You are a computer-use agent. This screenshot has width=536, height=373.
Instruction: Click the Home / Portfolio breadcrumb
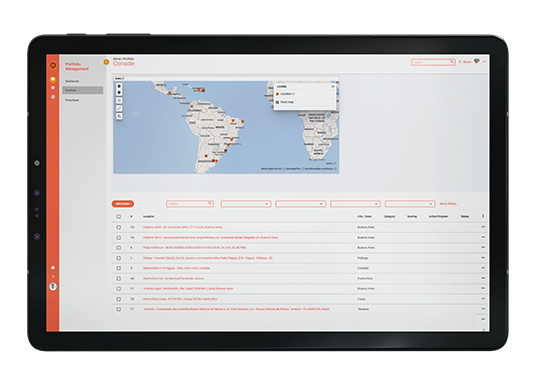[123, 59]
